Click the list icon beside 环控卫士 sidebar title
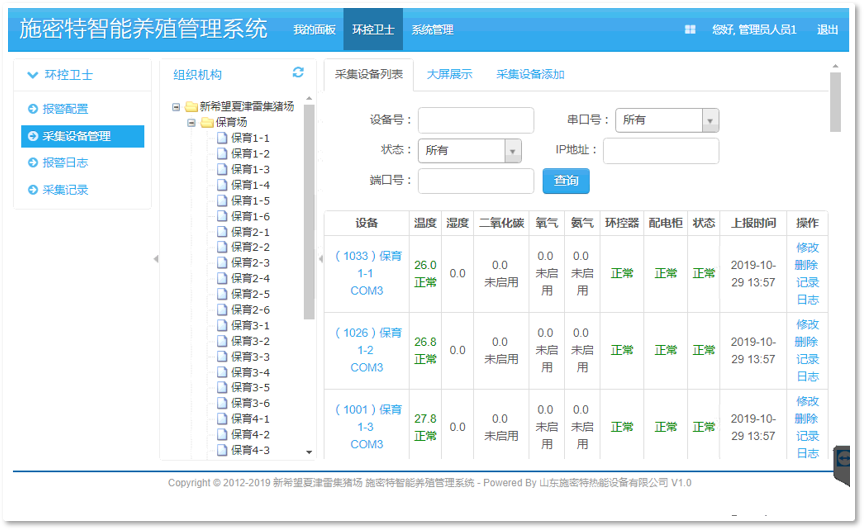Viewport: 864px width, 530px height. [32, 74]
